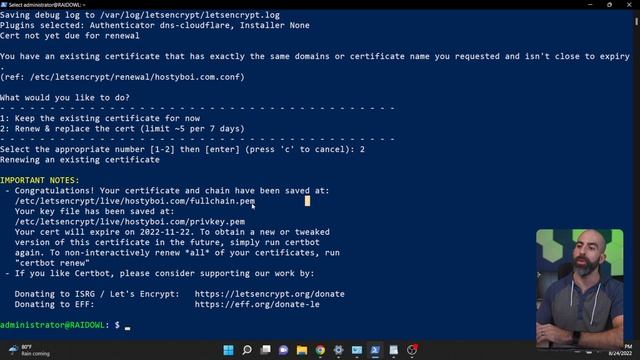Open Task View on the taskbar
Viewport: 640px width, 360px height.
(265, 350)
